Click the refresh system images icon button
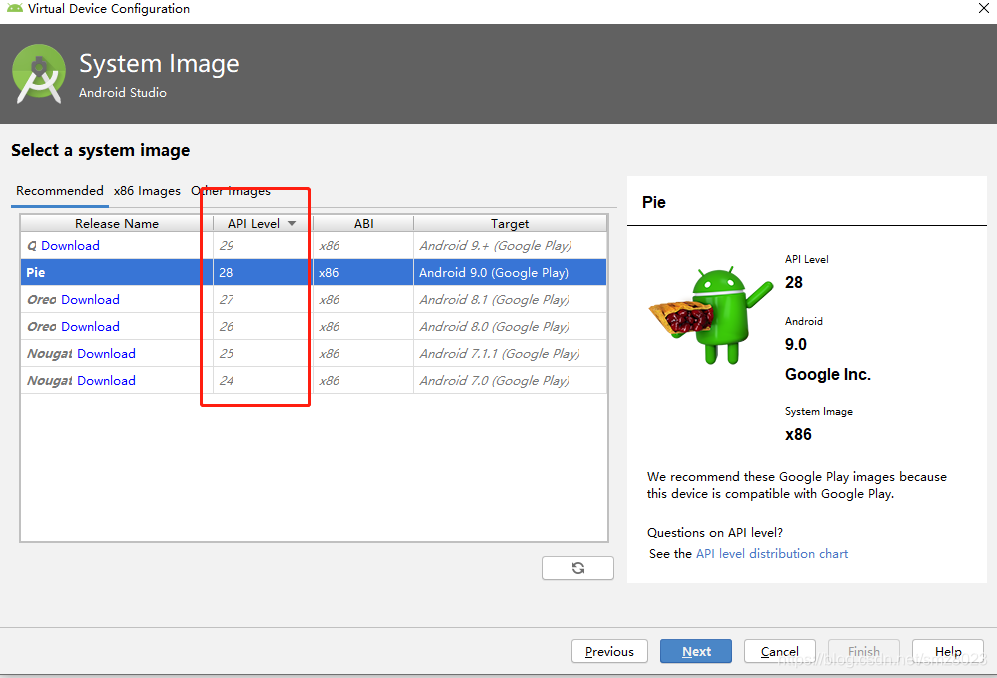 click(x=577, y=568)
